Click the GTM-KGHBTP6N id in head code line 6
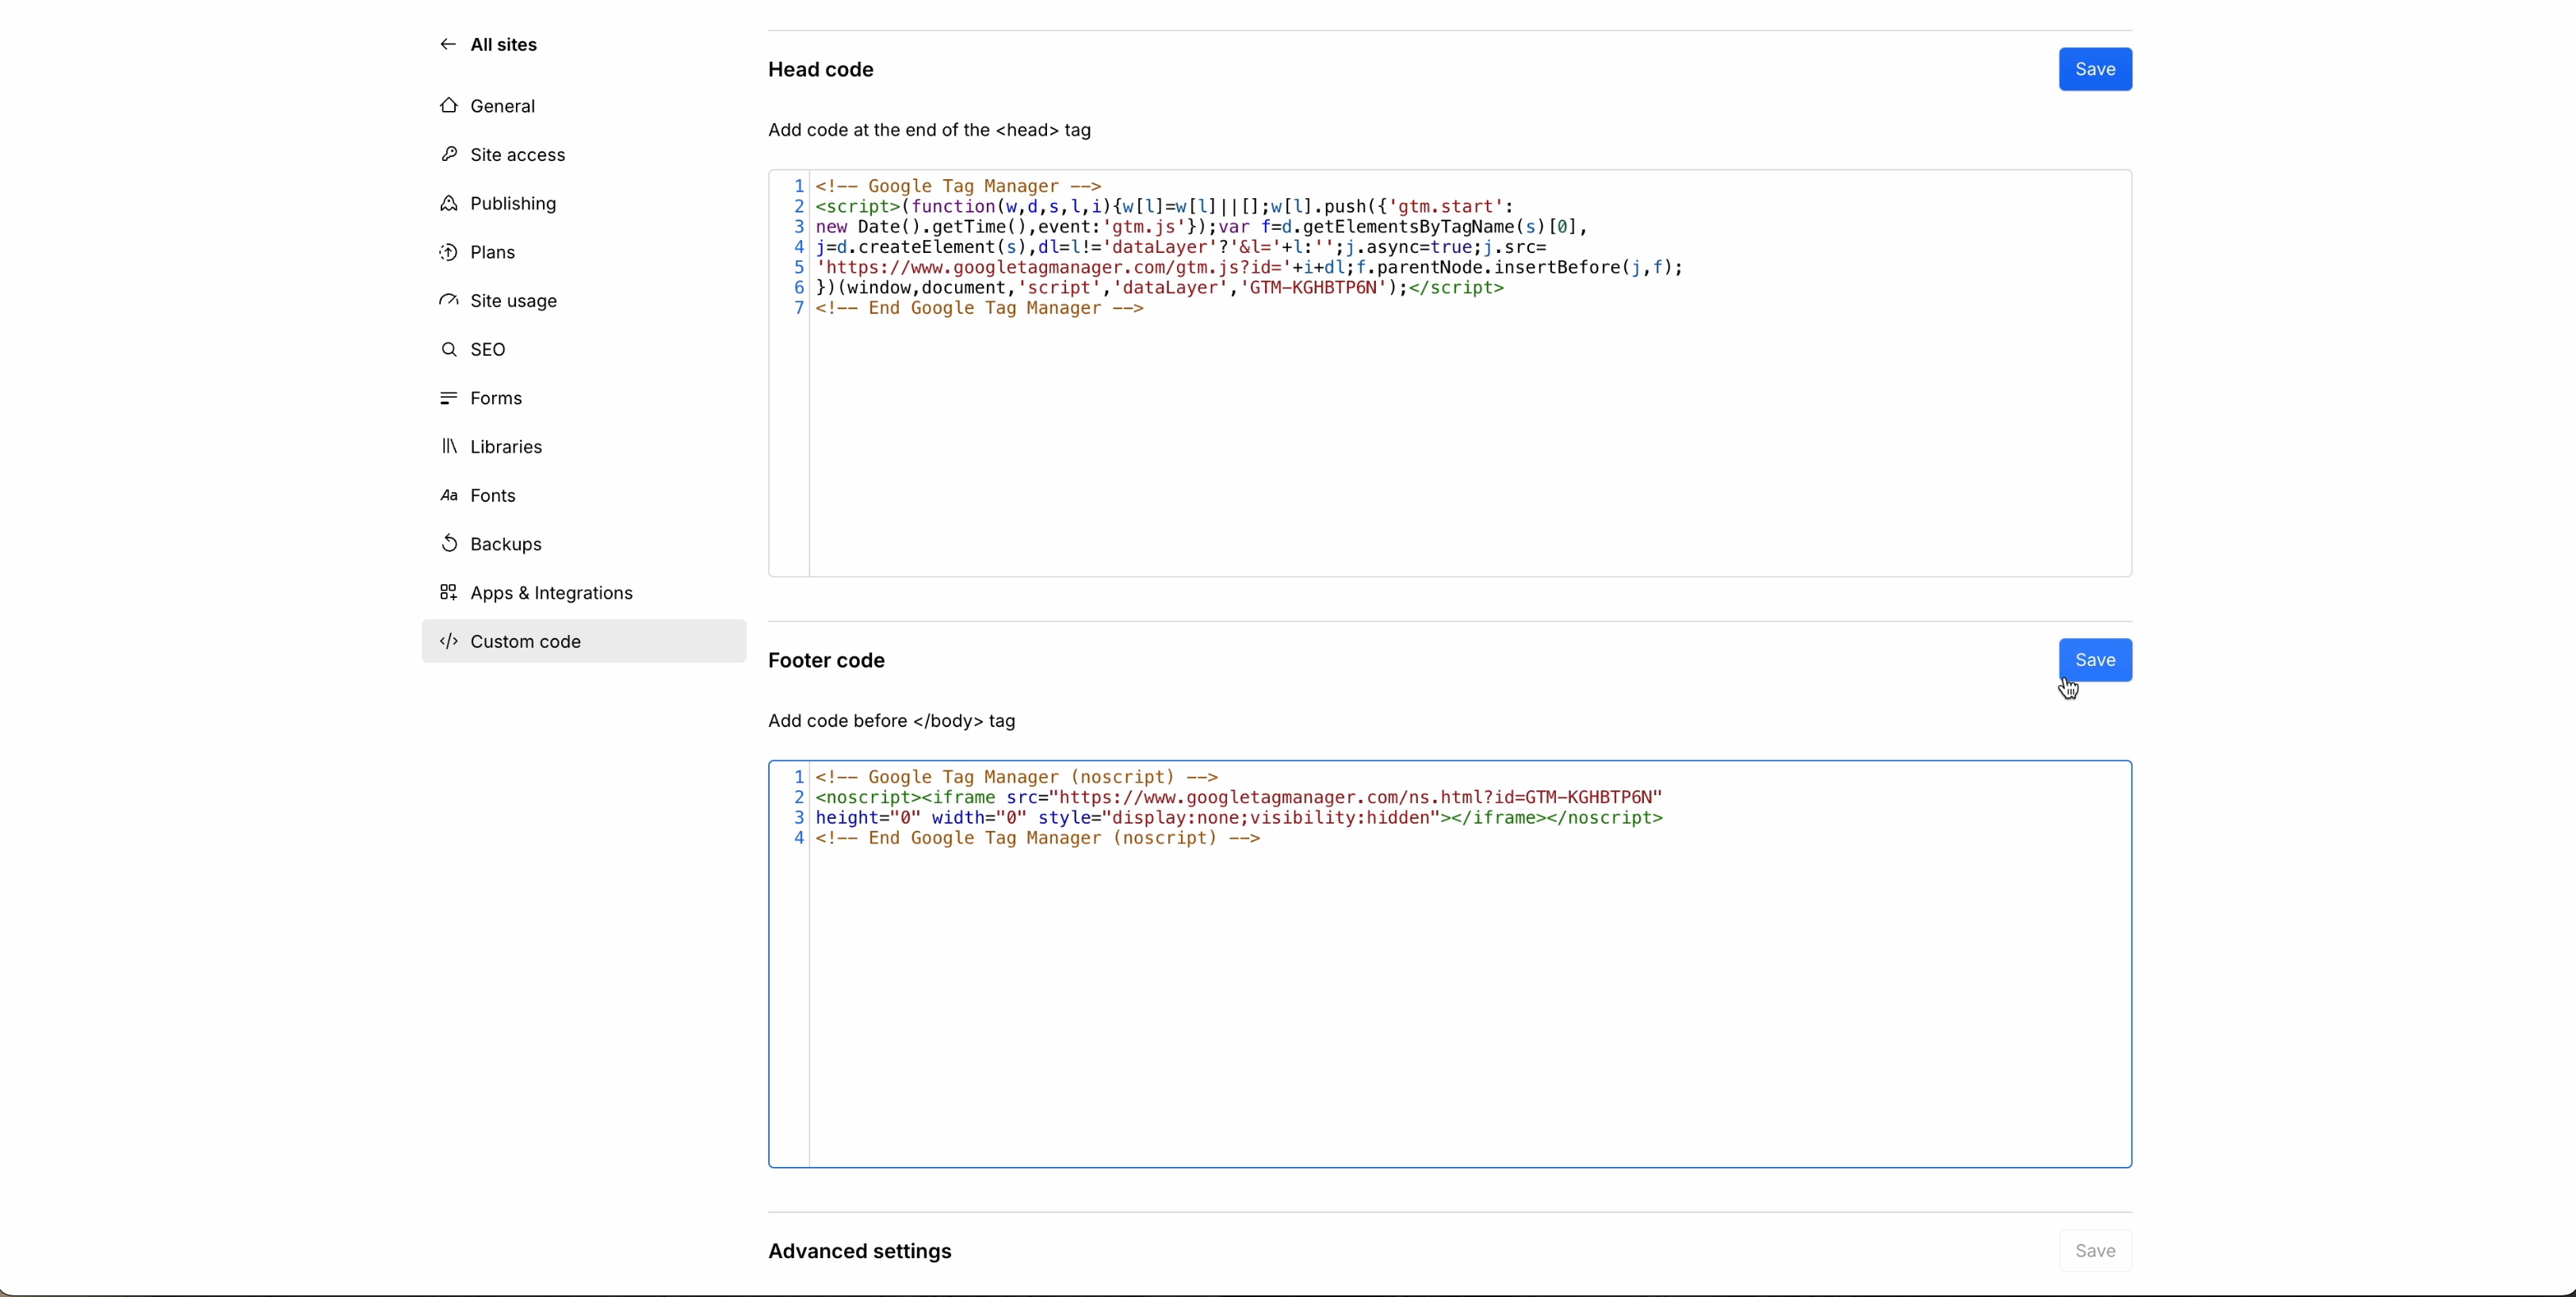This screenshot has width=2576, height=1297. [1313, 288]
